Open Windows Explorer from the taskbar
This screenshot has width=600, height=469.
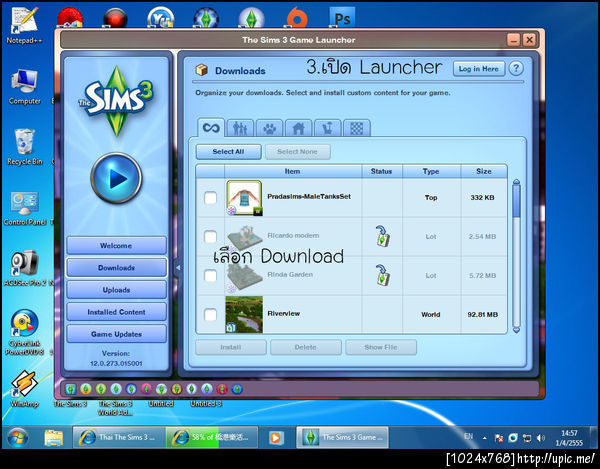(x=54, y=438)
